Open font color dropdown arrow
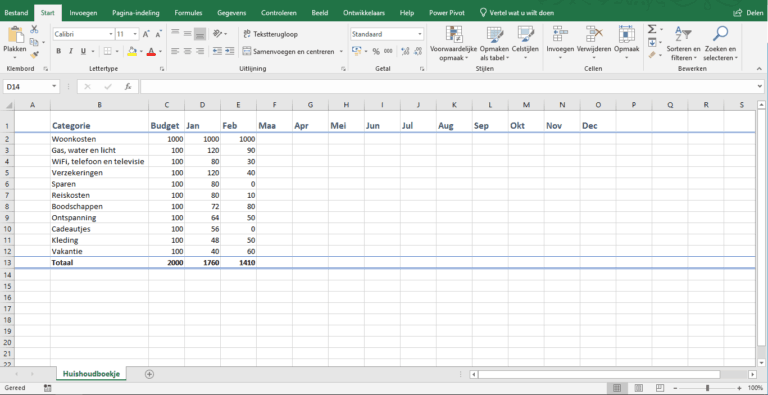Image resolution: width=768 pixels, height=395 pixels. tap(161, 51)
